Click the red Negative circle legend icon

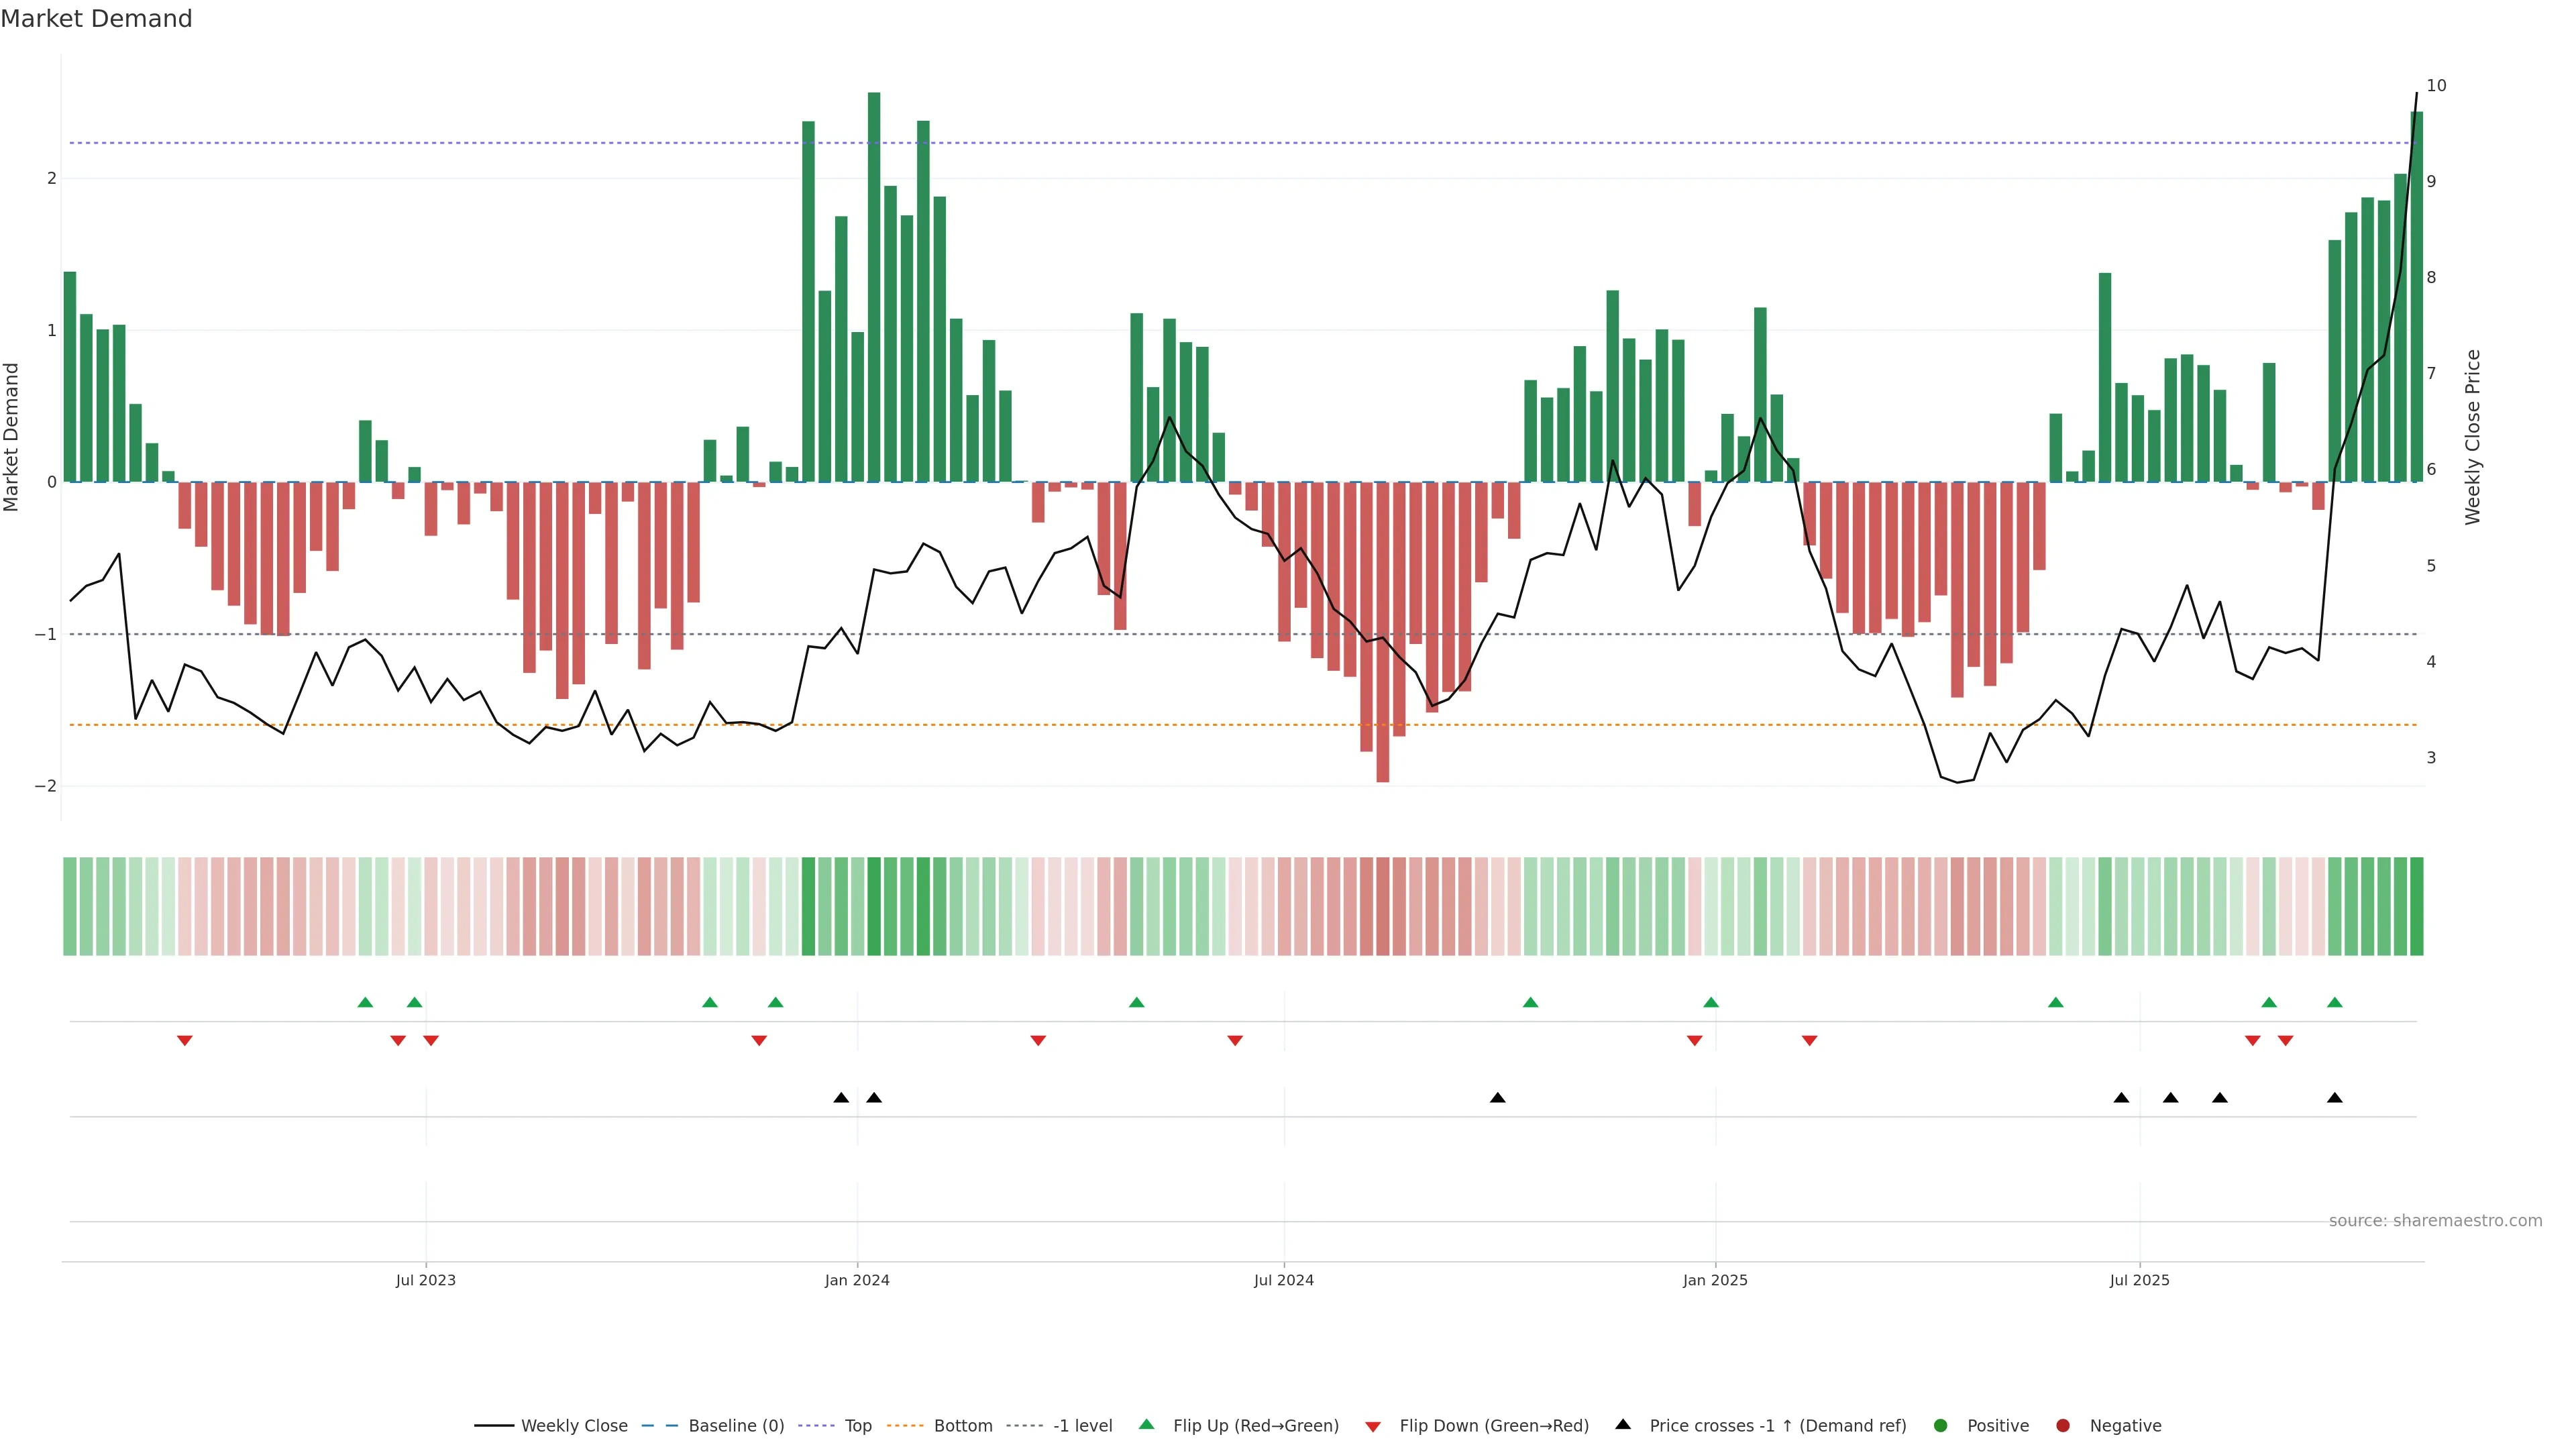click(x=2063, y=1426)
